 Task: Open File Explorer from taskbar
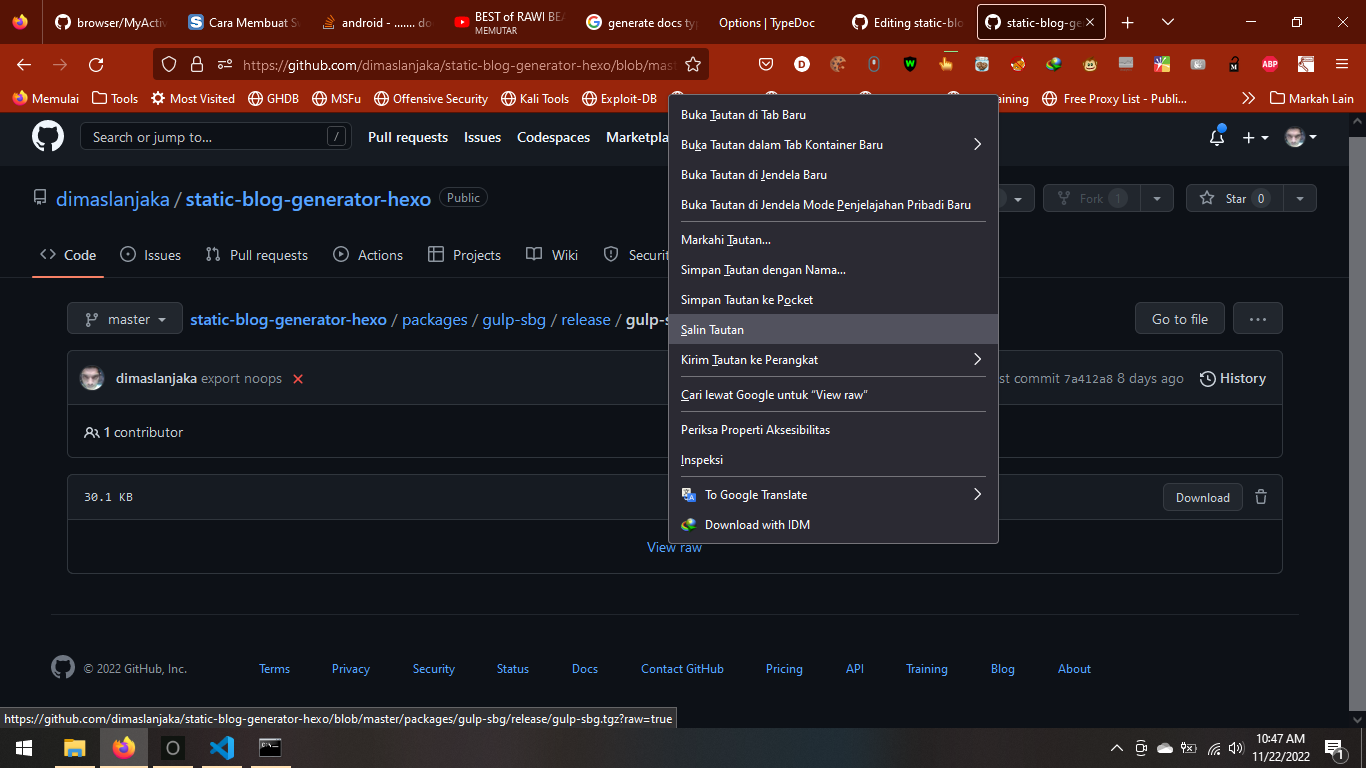click(x=75, y=747)
